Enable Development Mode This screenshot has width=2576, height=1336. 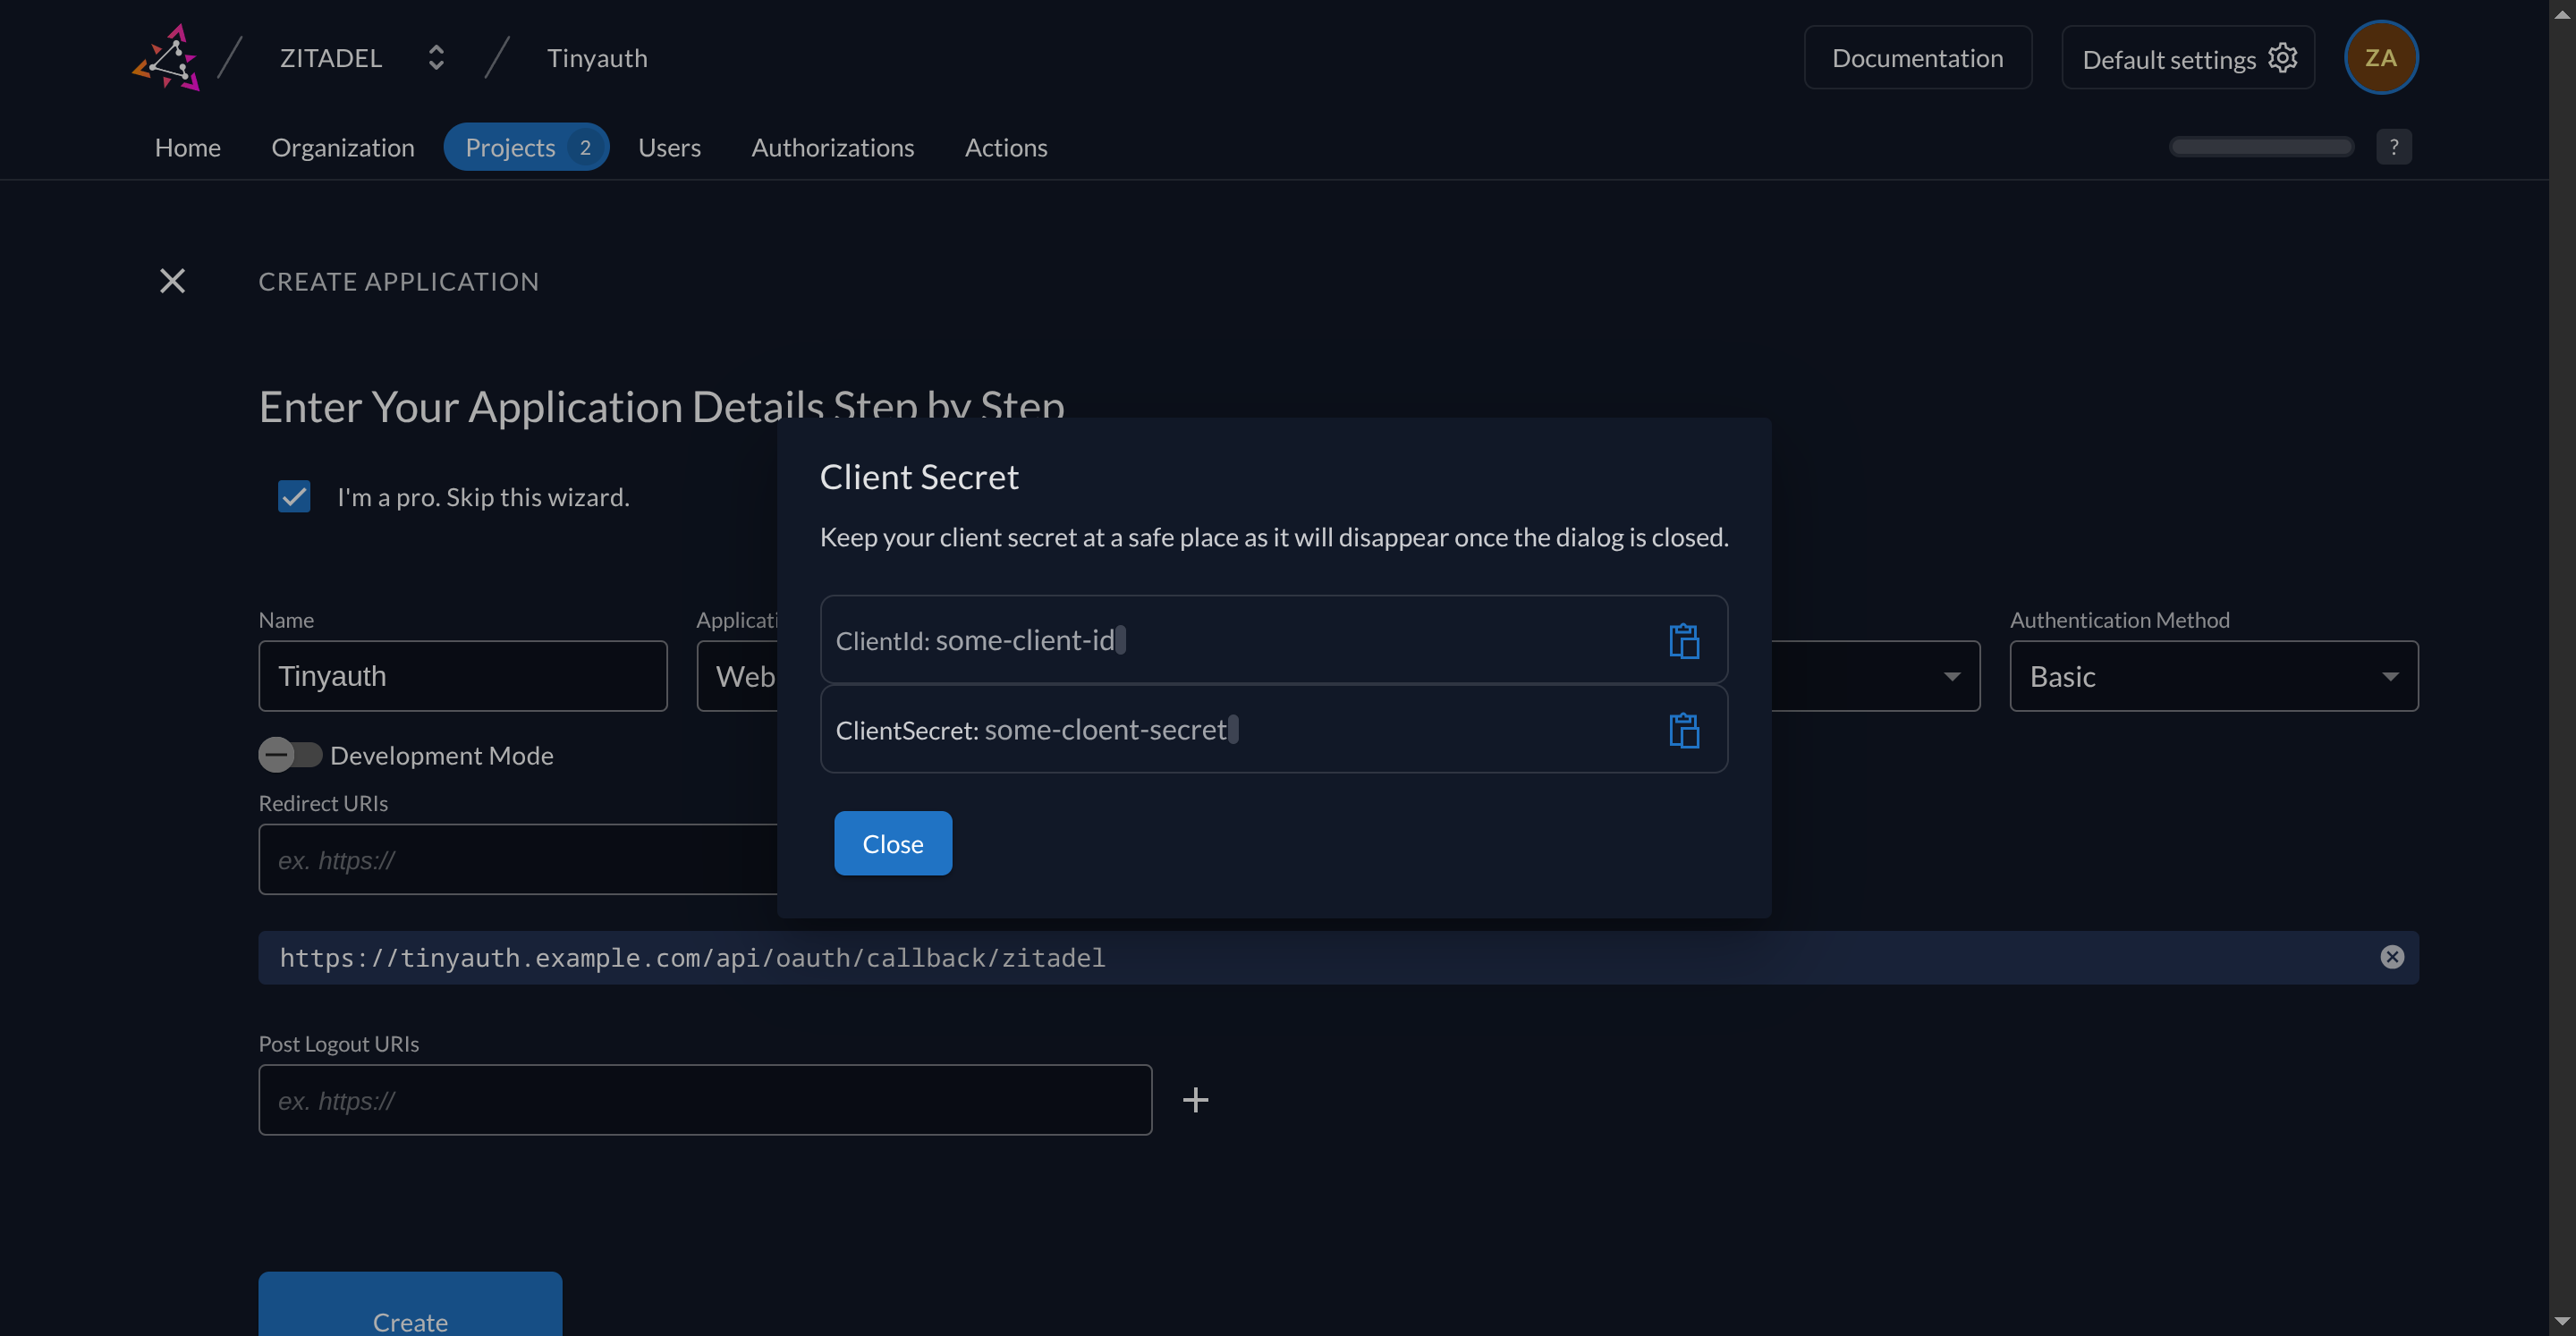click(290, 755)
